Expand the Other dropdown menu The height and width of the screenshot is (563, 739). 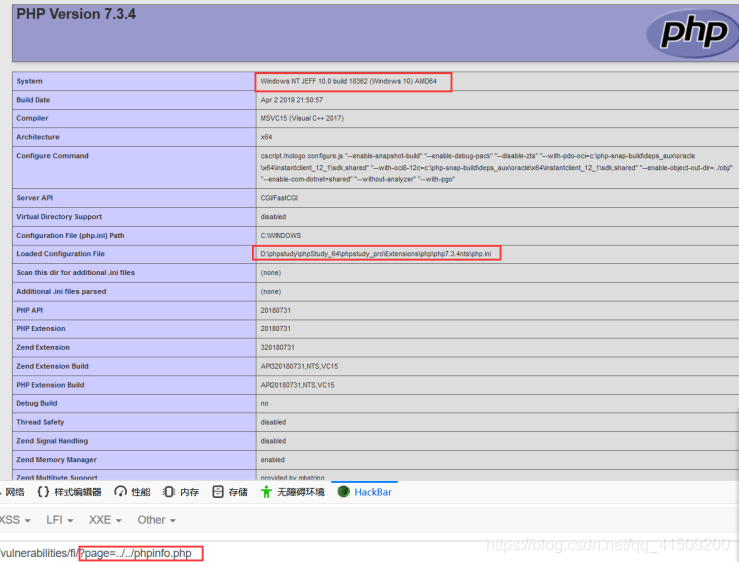click(156, 520)
